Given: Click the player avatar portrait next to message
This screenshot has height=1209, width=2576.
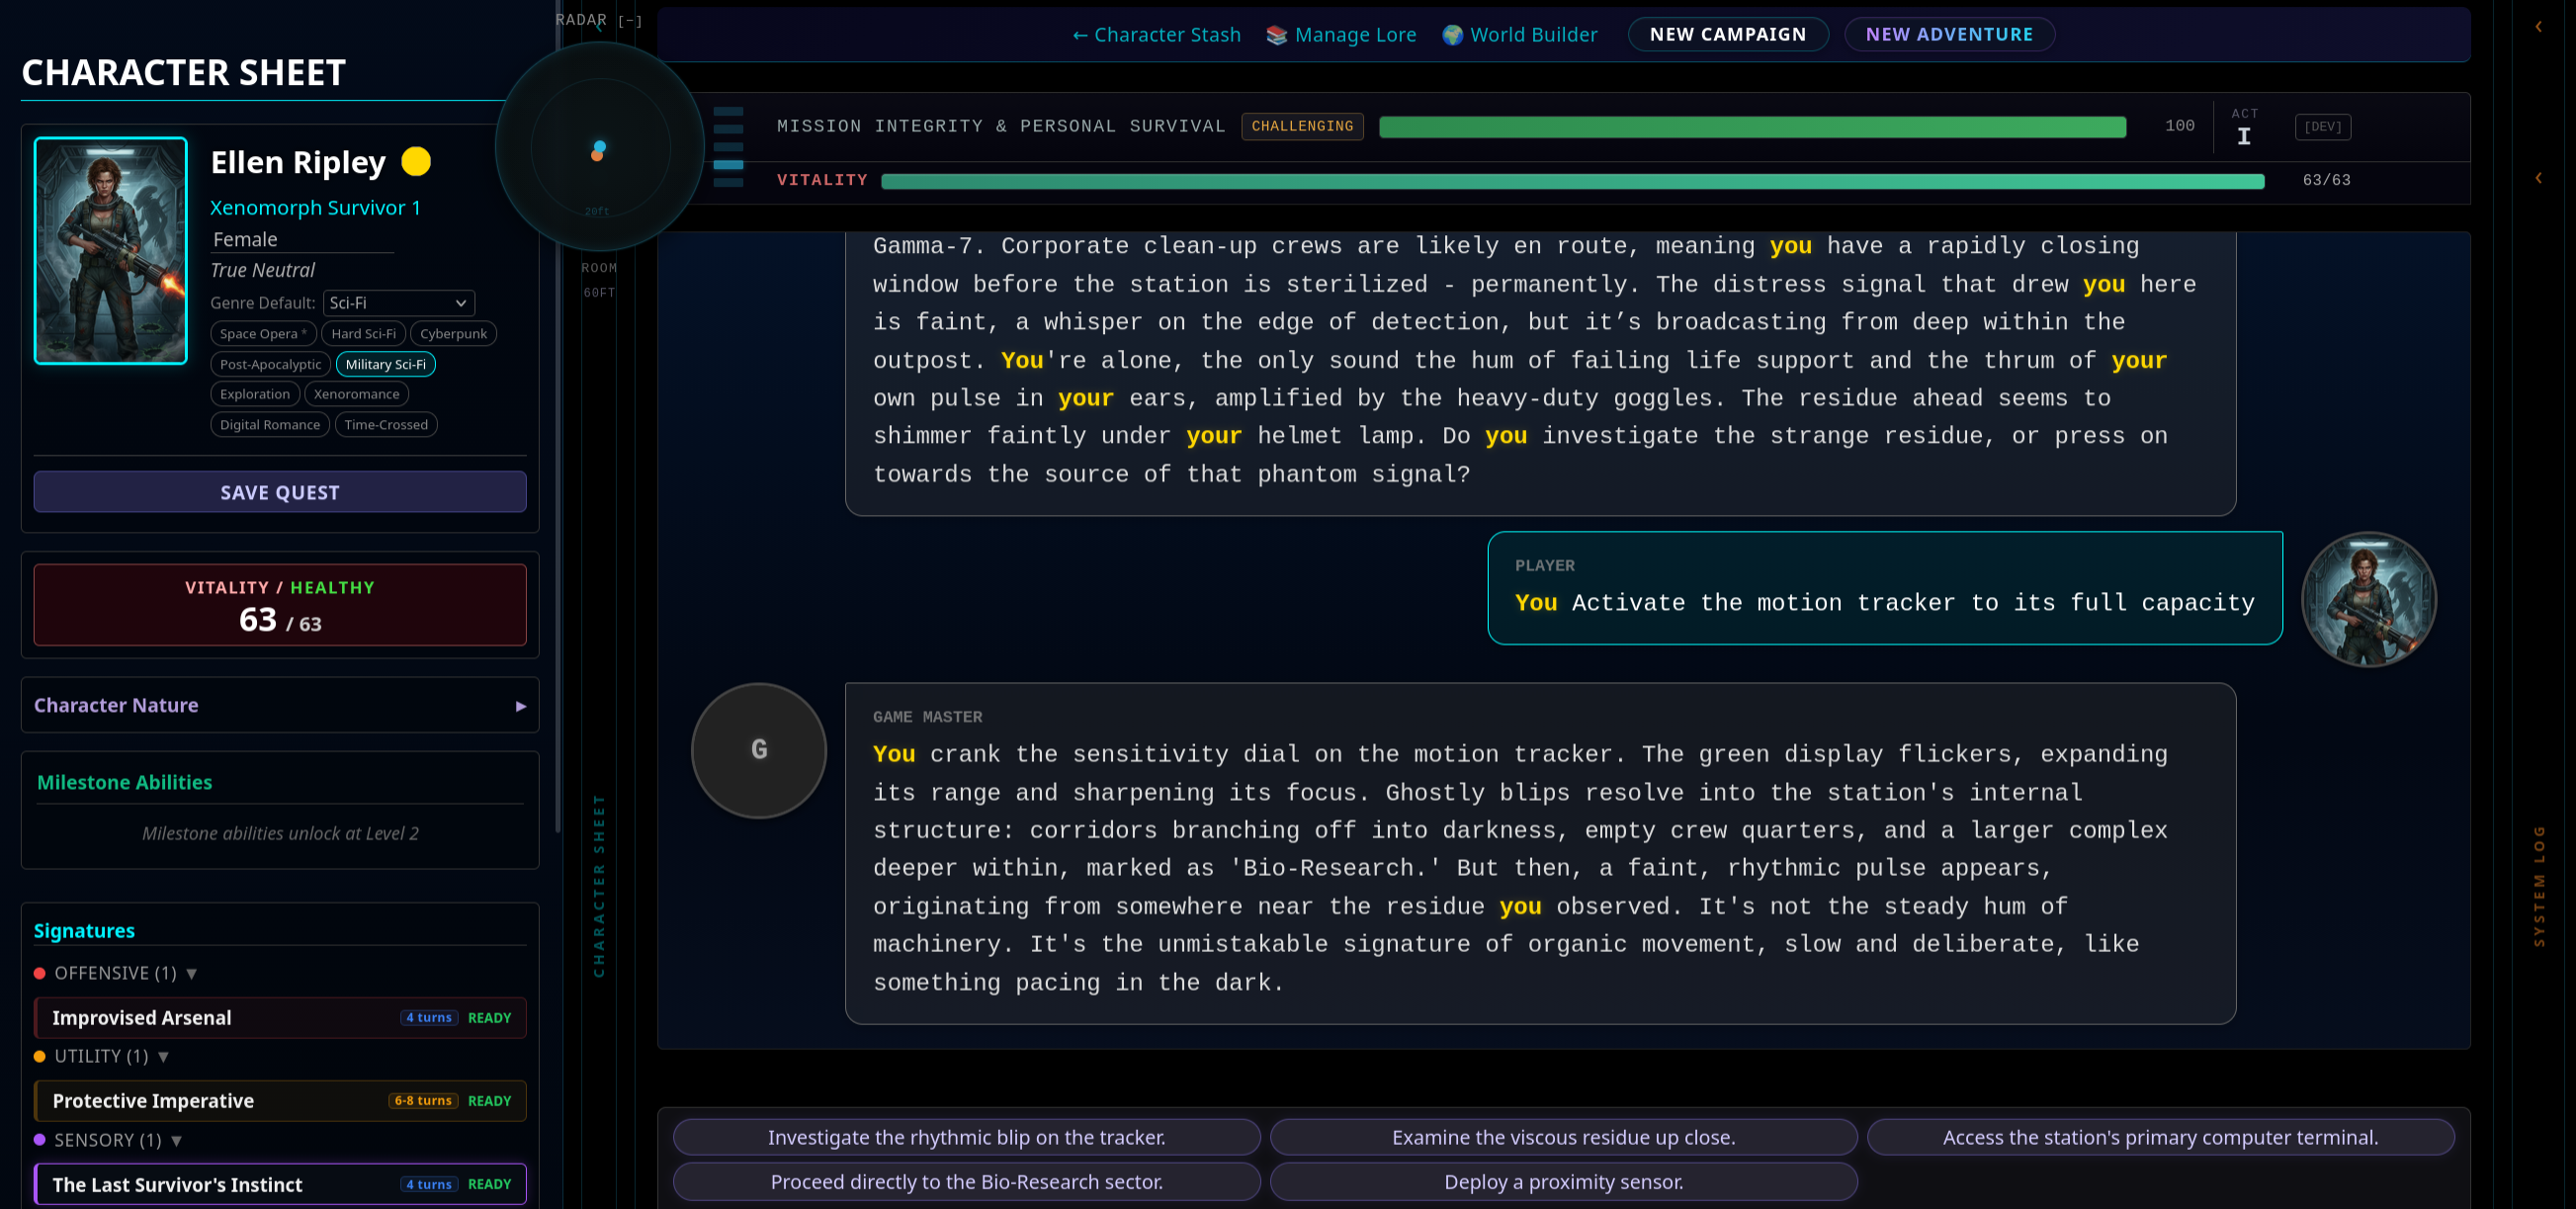Looking at the screenshot, I should click(x=2368, y=599).
